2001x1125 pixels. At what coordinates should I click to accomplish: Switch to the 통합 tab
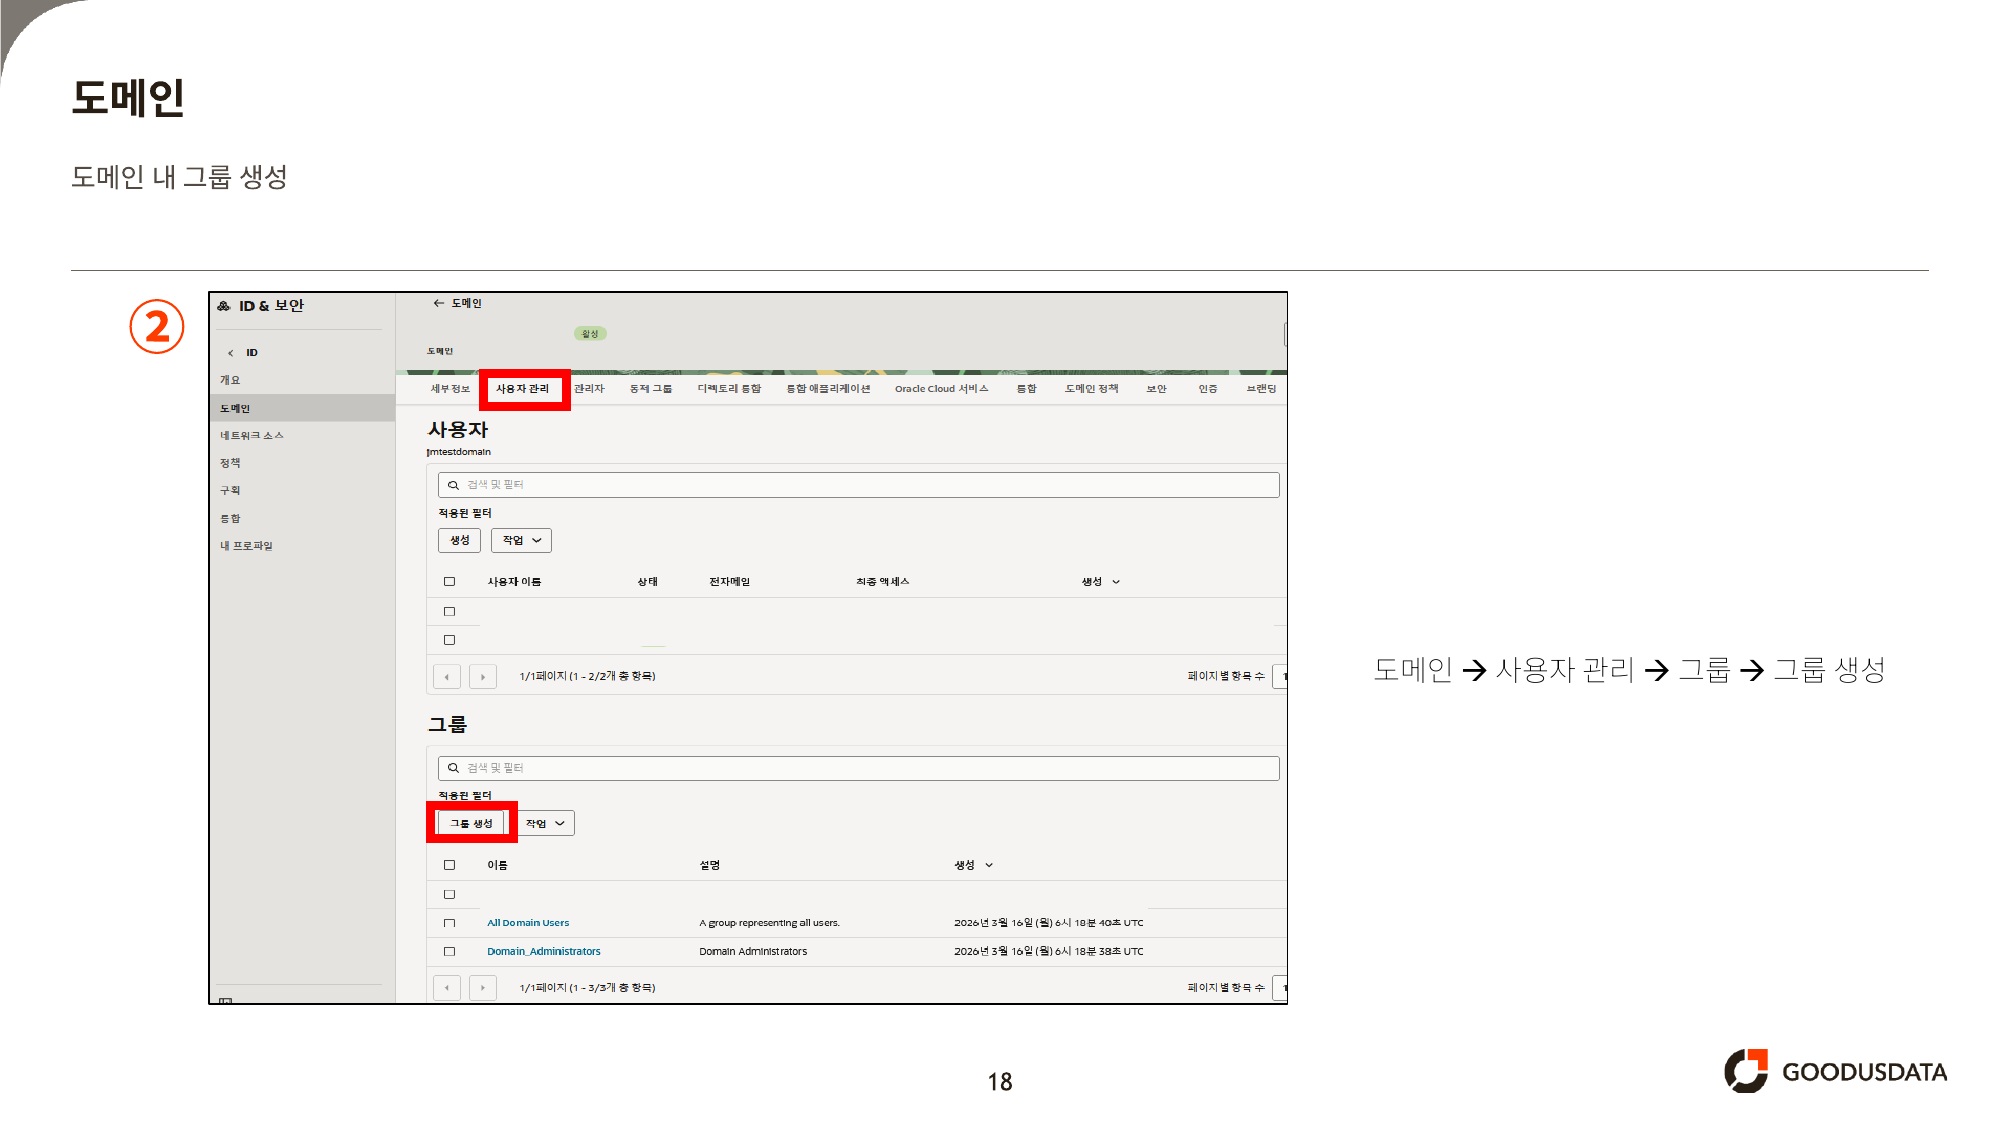pos(1026,389)
